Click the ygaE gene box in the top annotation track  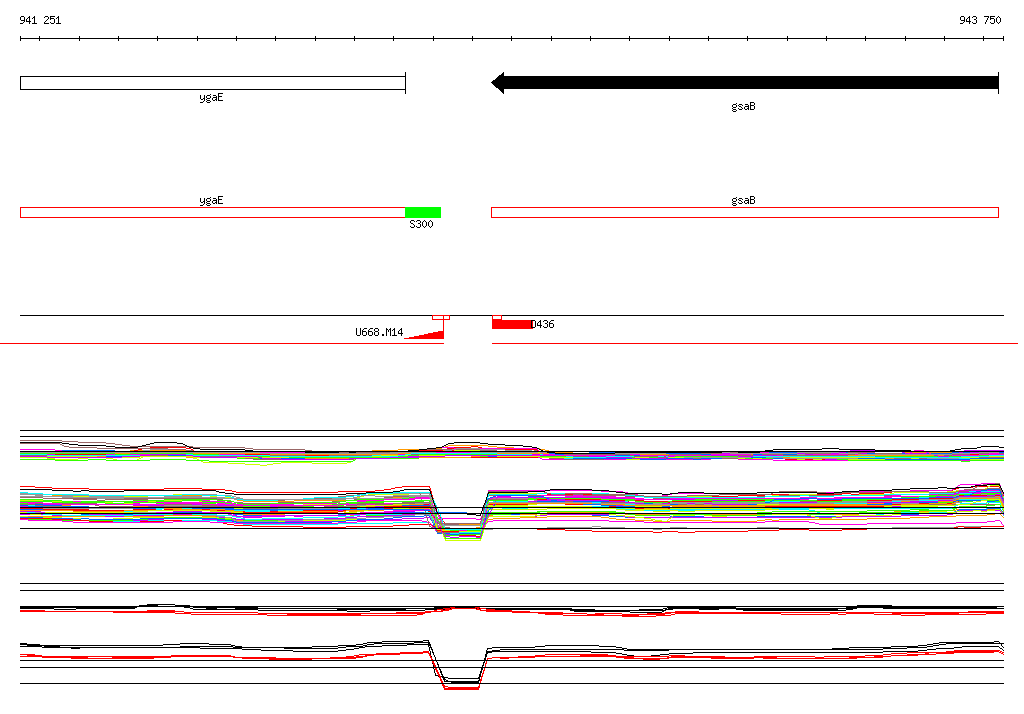click(x=213, y=83)
